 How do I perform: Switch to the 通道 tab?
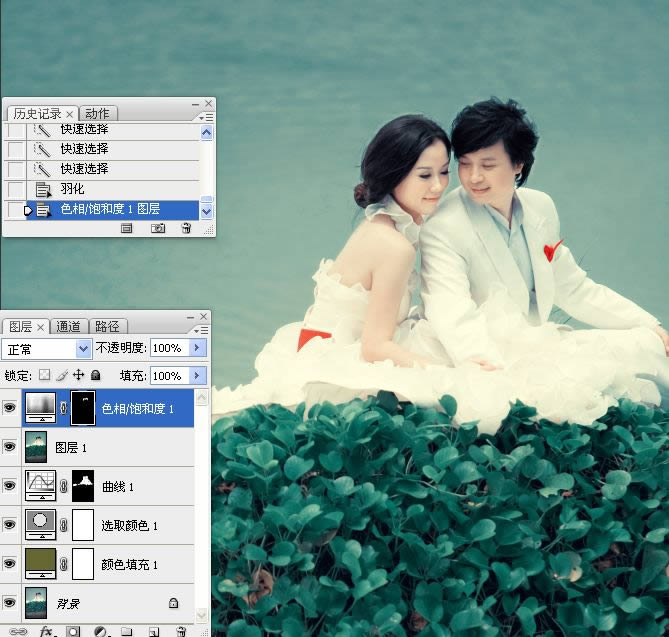[x=69, y=326]
